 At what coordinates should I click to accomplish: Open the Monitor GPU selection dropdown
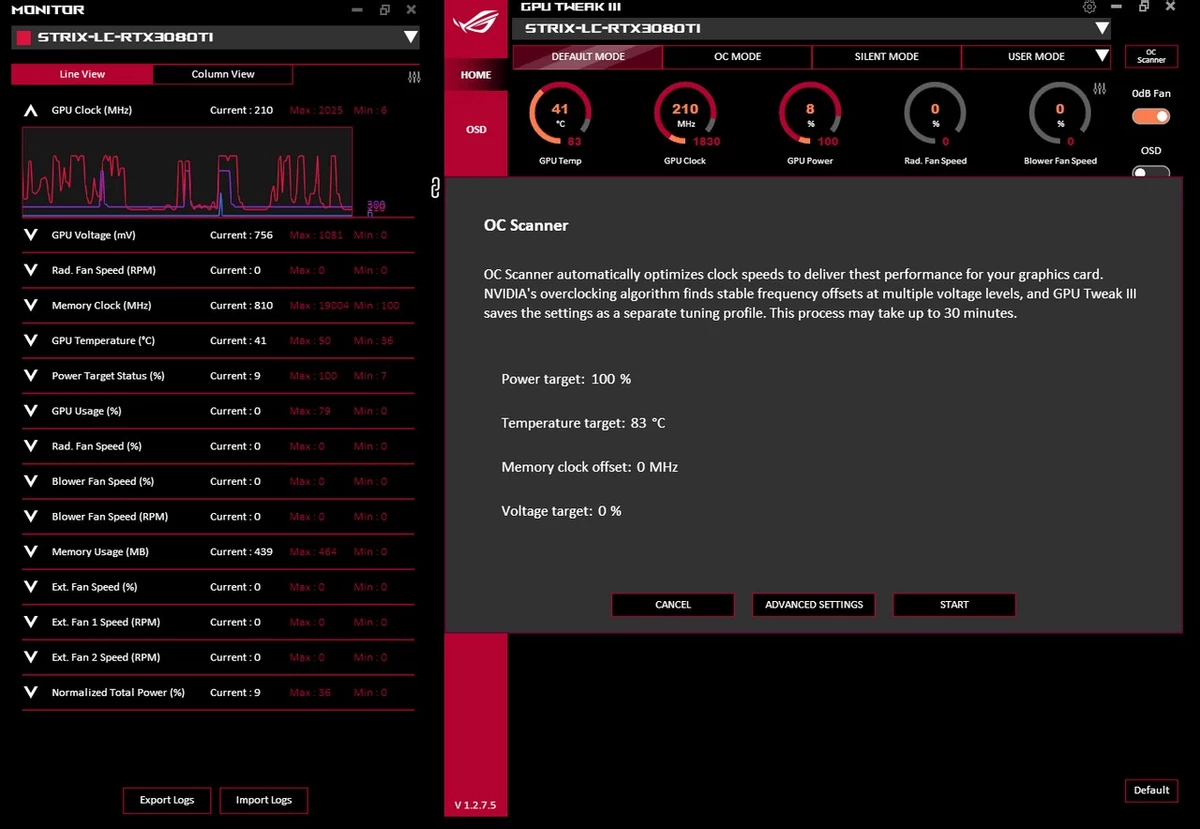click(410, 38)
